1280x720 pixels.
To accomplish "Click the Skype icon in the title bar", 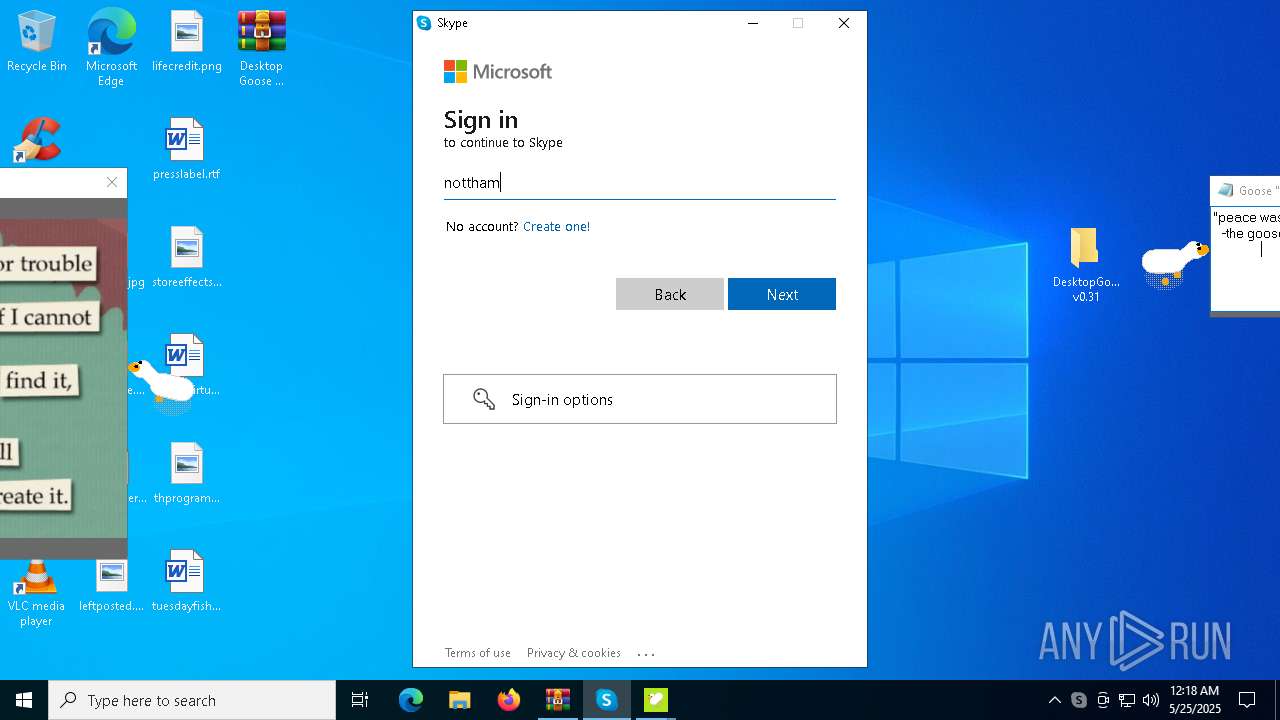I will 424,23.
